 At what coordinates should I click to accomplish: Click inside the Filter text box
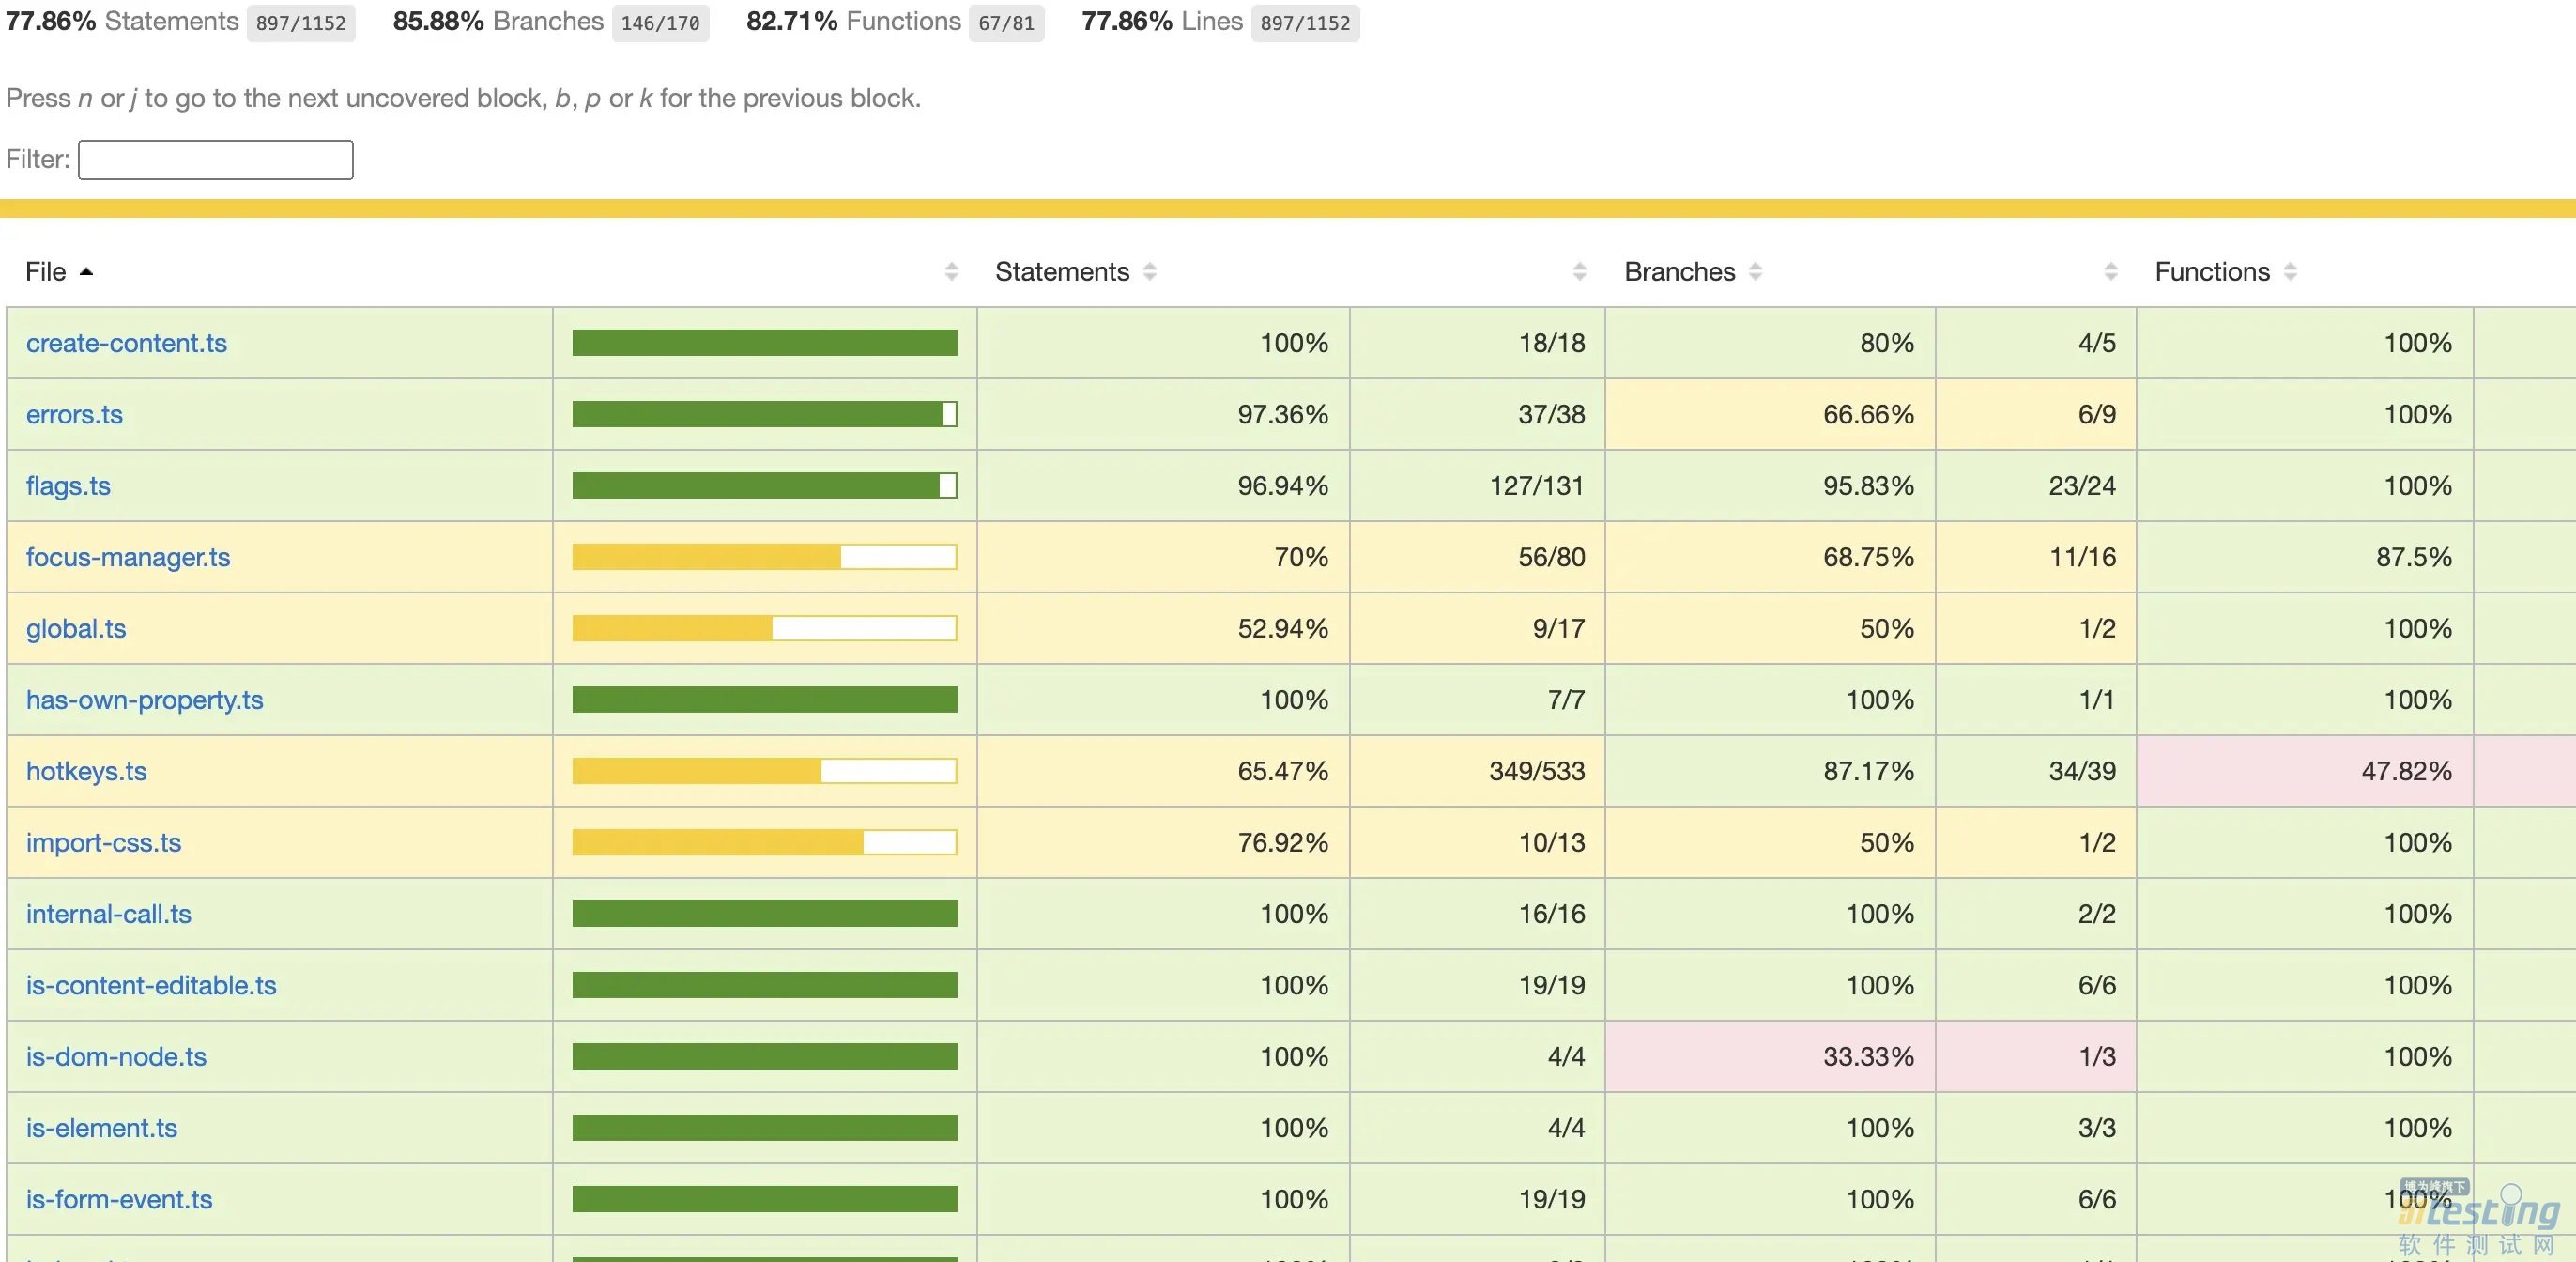215,160
